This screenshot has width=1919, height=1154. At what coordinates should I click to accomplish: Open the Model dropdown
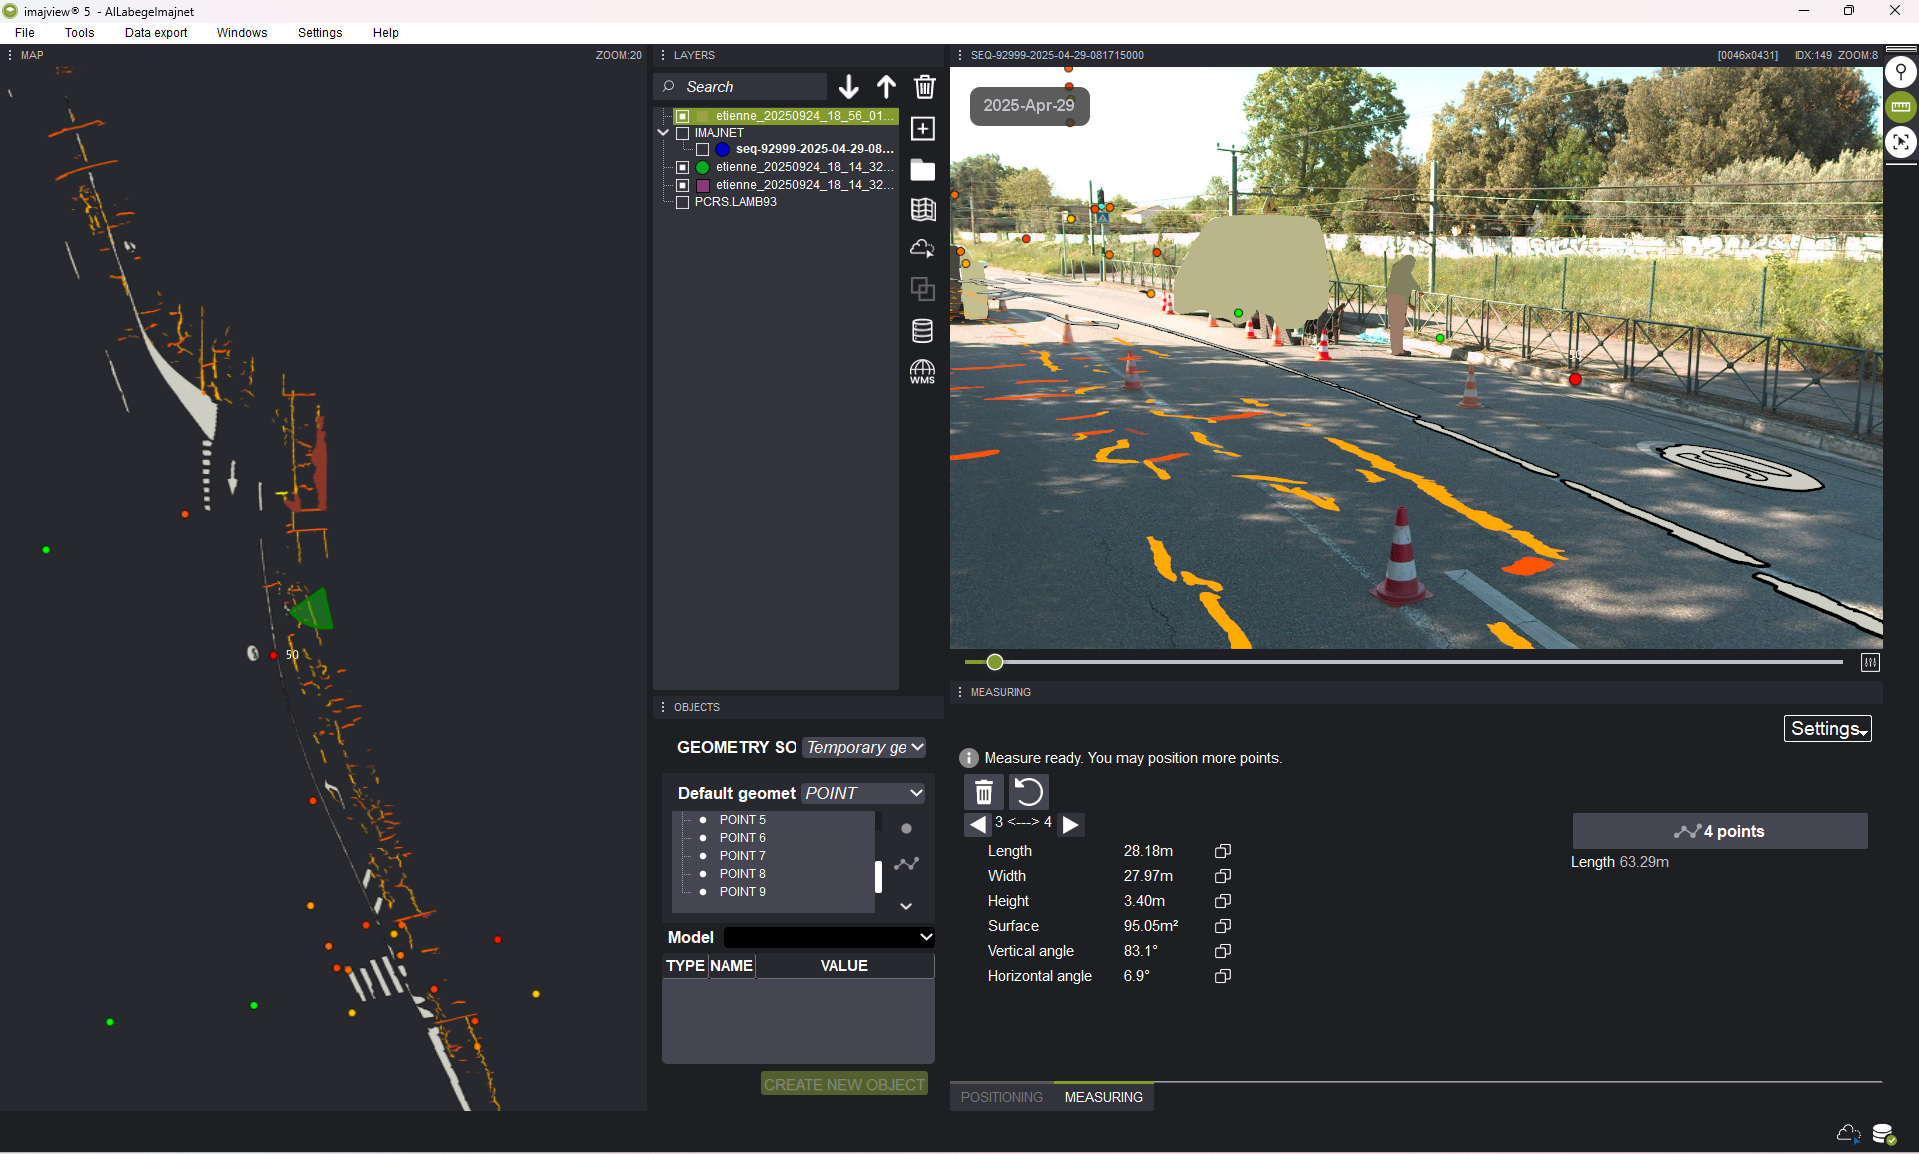[829, 937]
